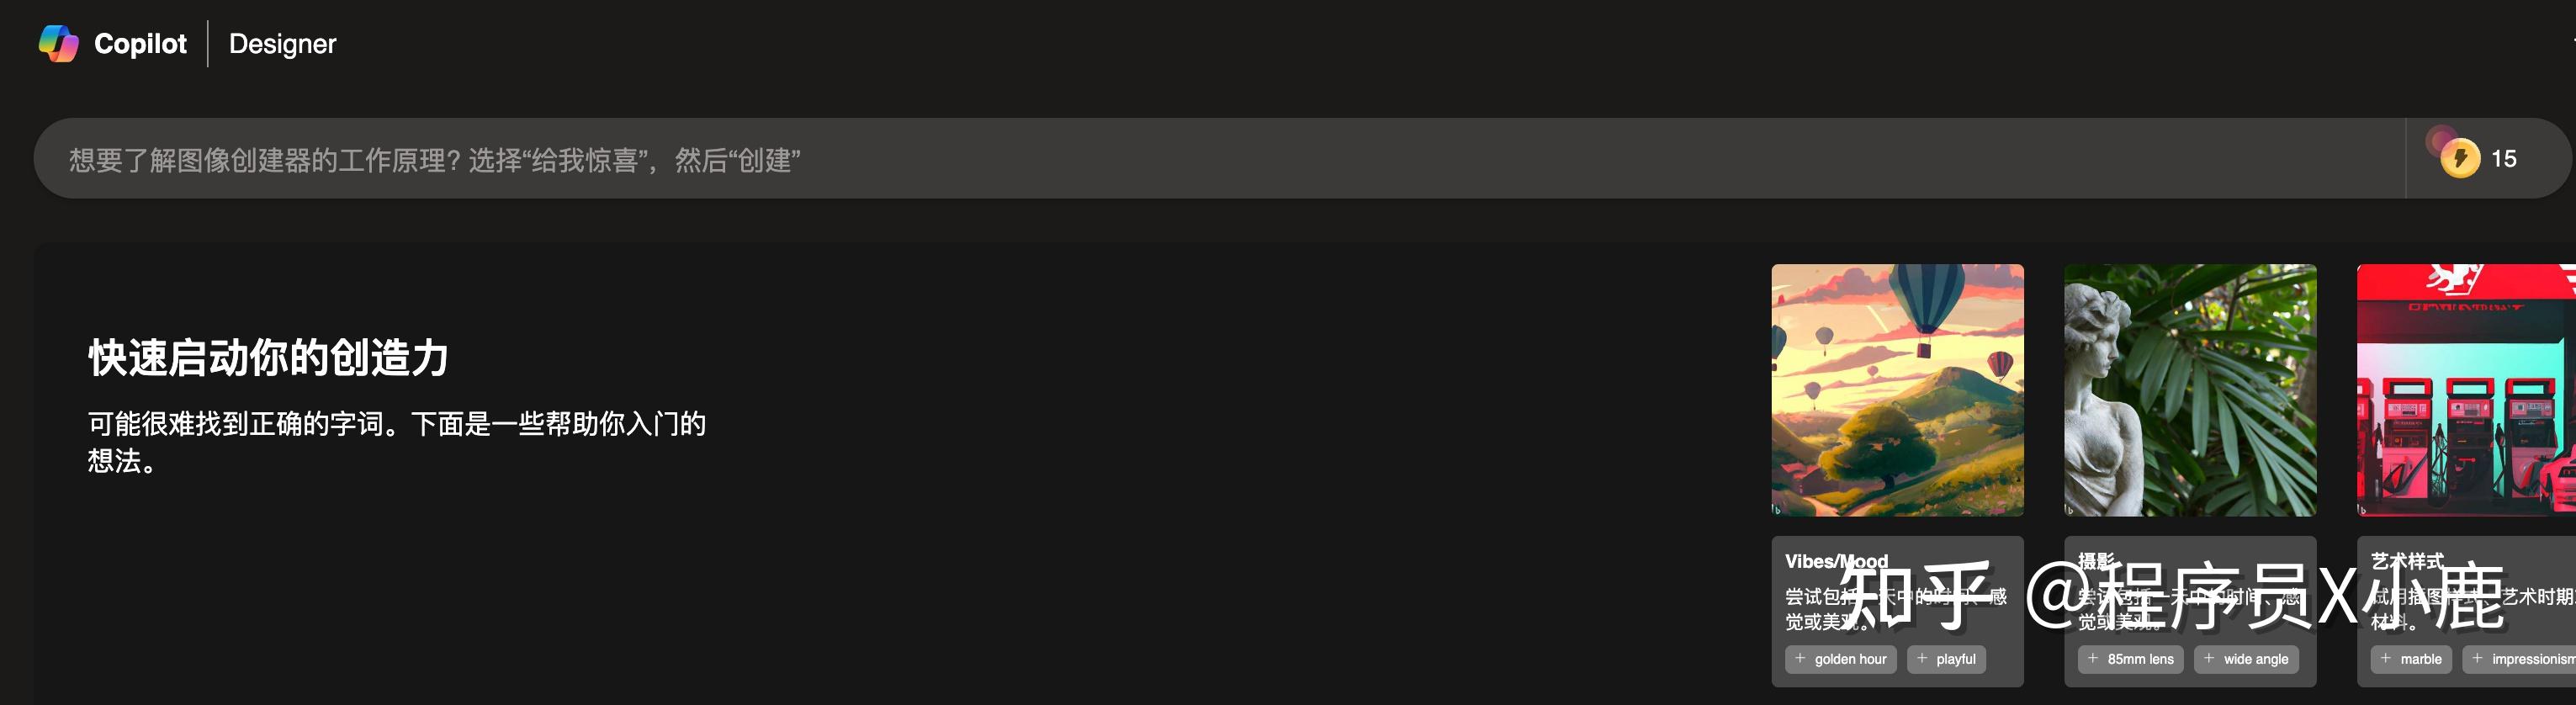This screenshot has width=2576, height=705.
Task: Open the 摄影 idea card heading
Action: pyautogui.click(x=2097, y=561)
